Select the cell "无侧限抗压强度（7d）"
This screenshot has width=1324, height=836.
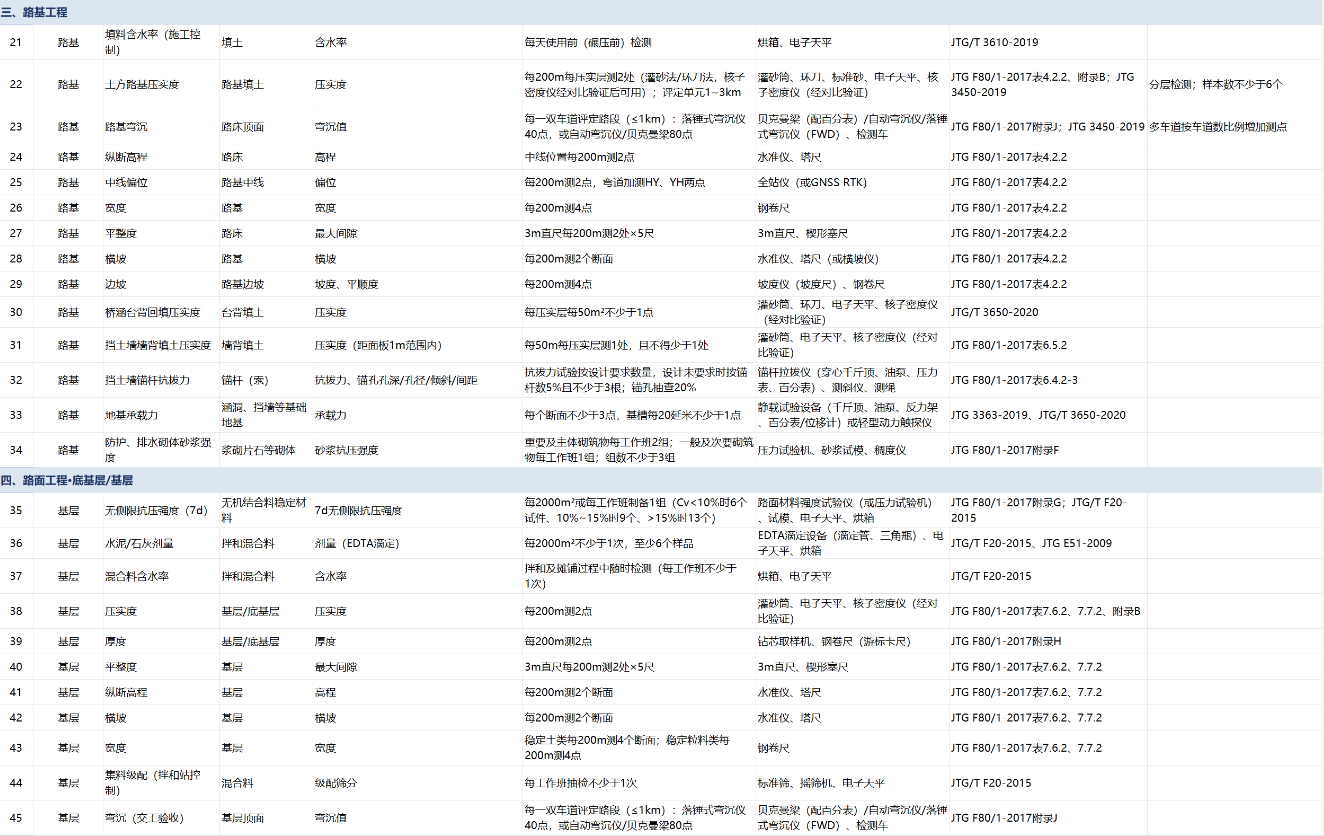(156, 511)
